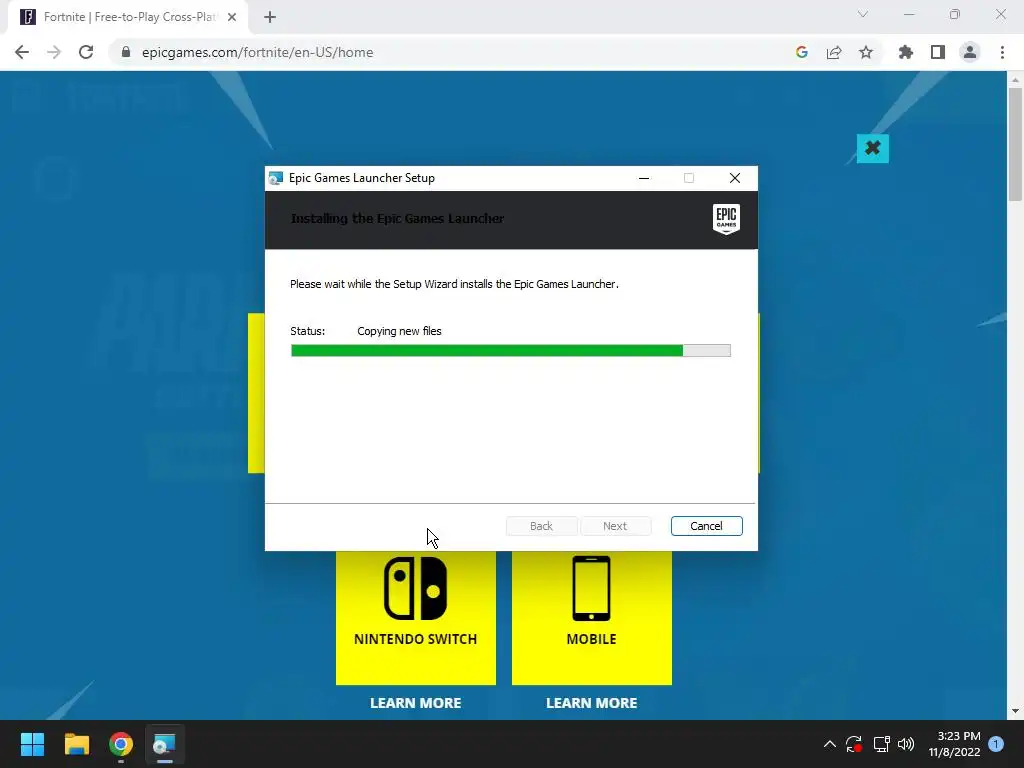Click scrollbar down arrow on page
Image resolution: width=1024 pixels, height=768 pixels.
pyautogui.click(x=1015, y=711)
